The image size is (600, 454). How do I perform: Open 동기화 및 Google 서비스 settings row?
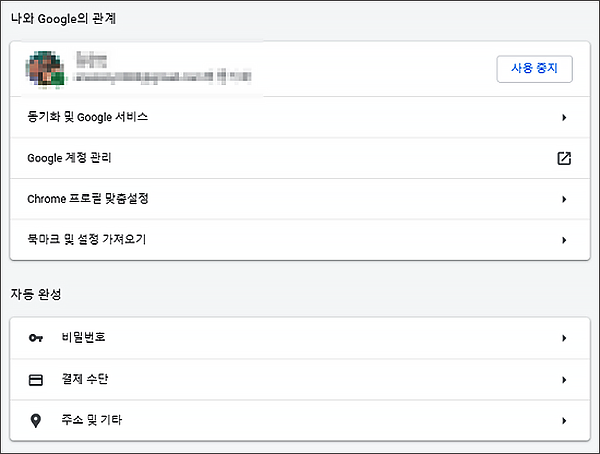300,117
